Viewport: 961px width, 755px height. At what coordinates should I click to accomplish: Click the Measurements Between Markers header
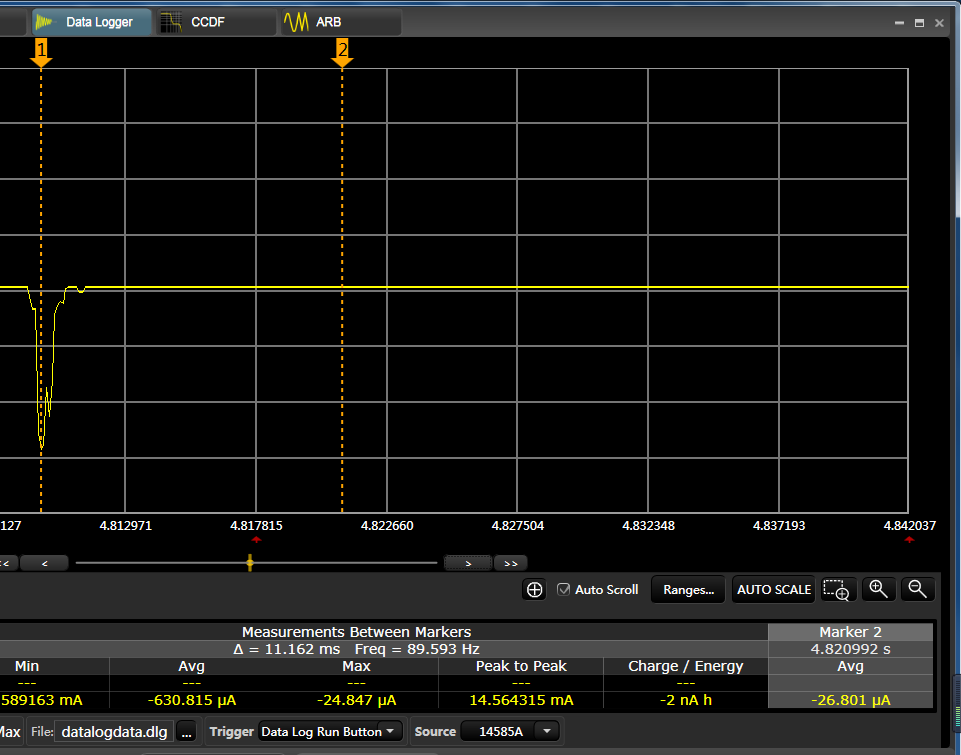356,632
